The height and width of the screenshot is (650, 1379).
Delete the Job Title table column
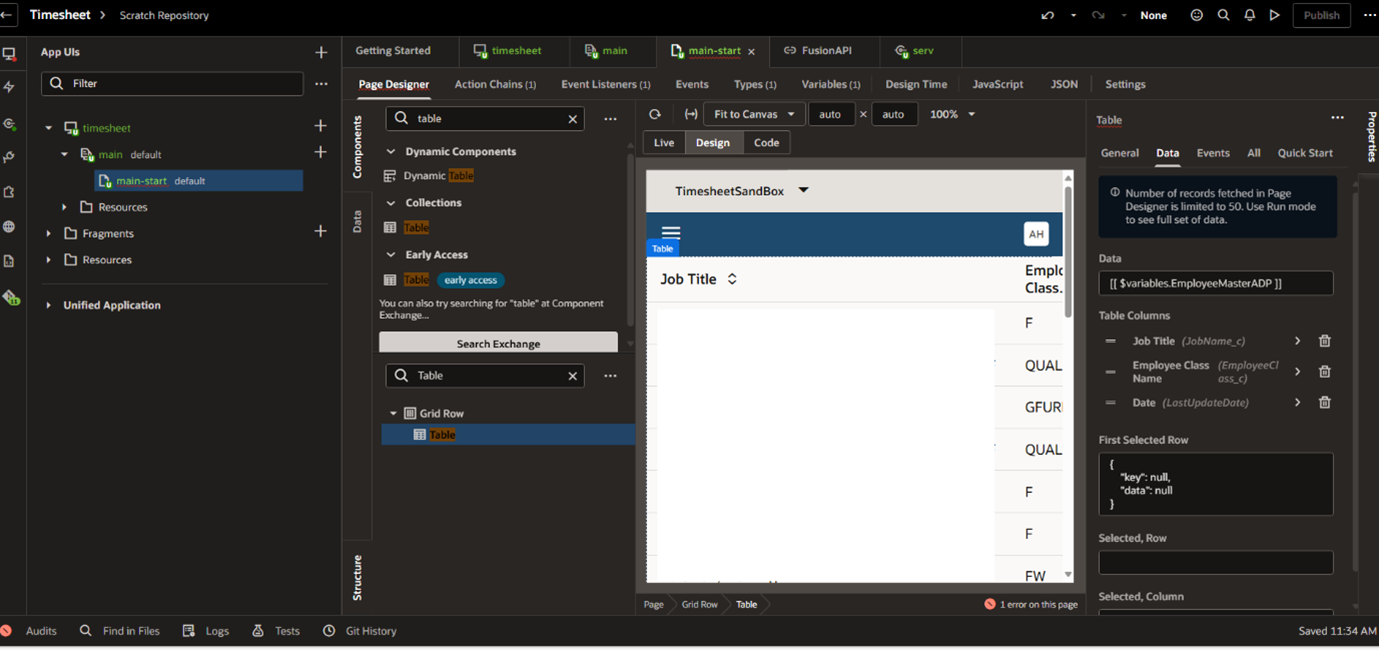point(1324,341)
